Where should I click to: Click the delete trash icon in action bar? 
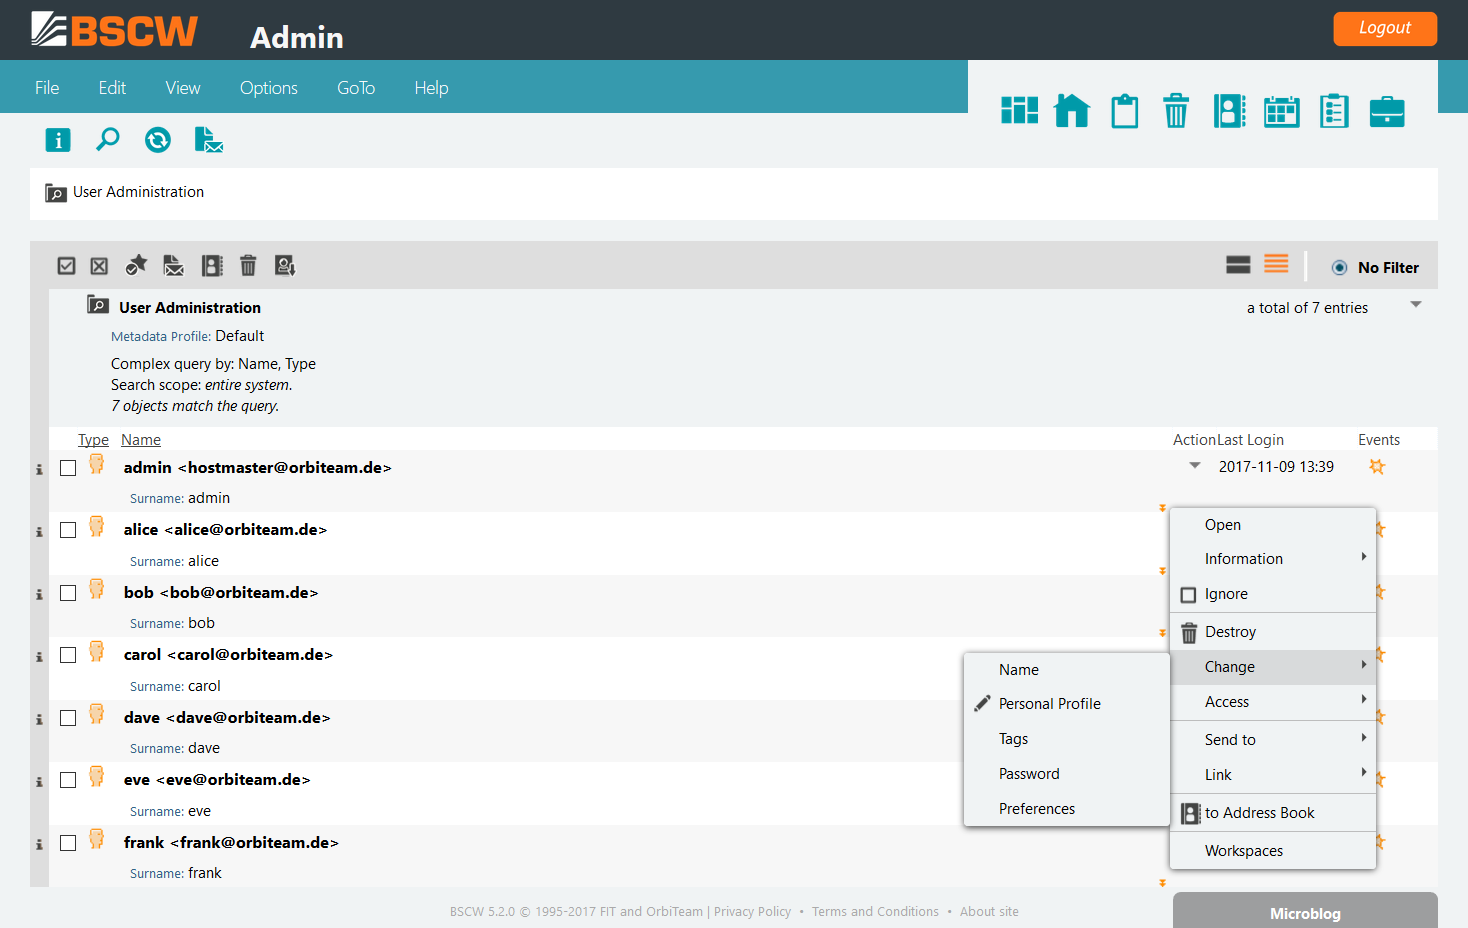click(x=248, y=265)
